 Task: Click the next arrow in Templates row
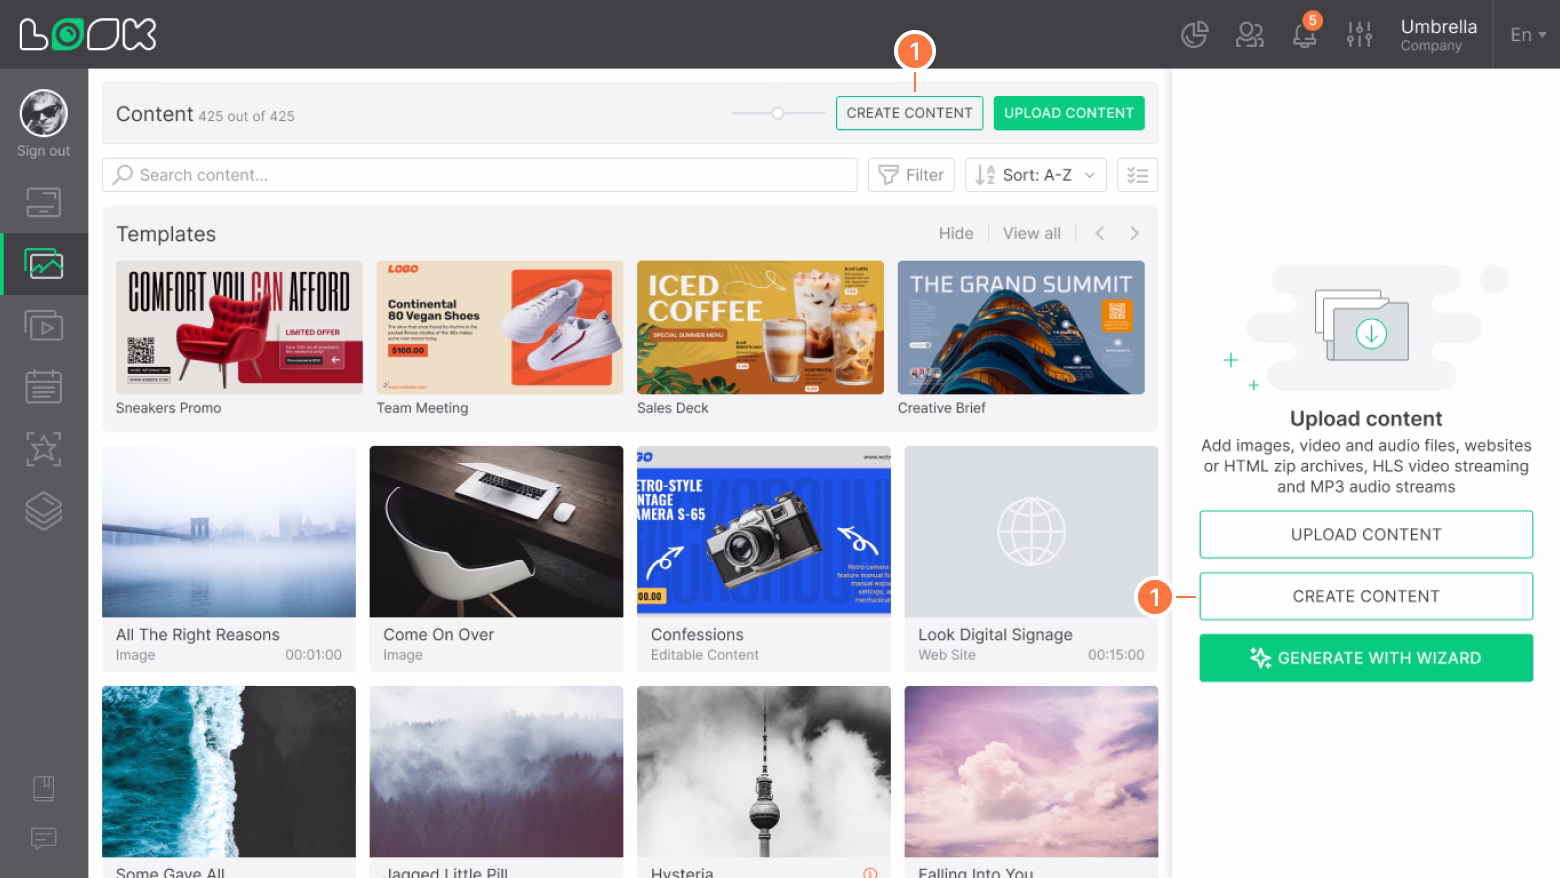pyautogui.click(x=1134, y=233)
